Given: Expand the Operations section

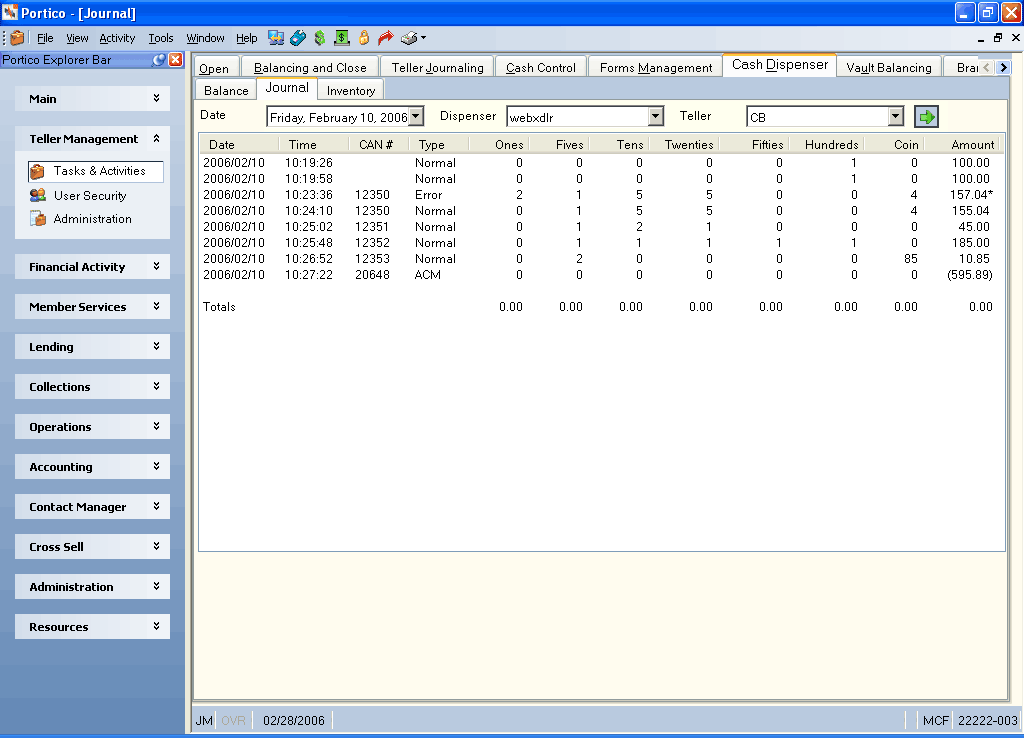Looking at the screenshot, I should 93,426.
